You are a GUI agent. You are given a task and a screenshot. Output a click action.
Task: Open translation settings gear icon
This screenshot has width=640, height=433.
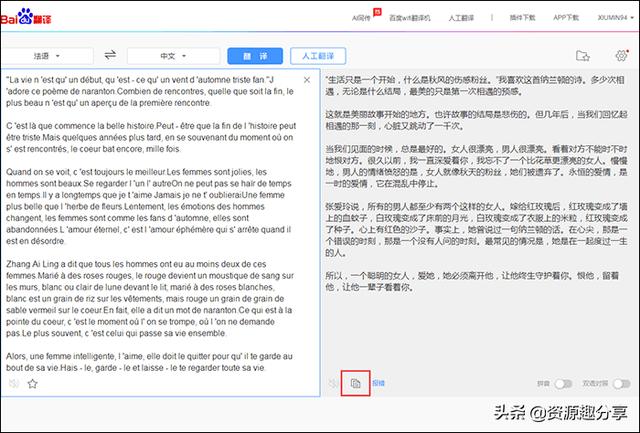point(622,55)
